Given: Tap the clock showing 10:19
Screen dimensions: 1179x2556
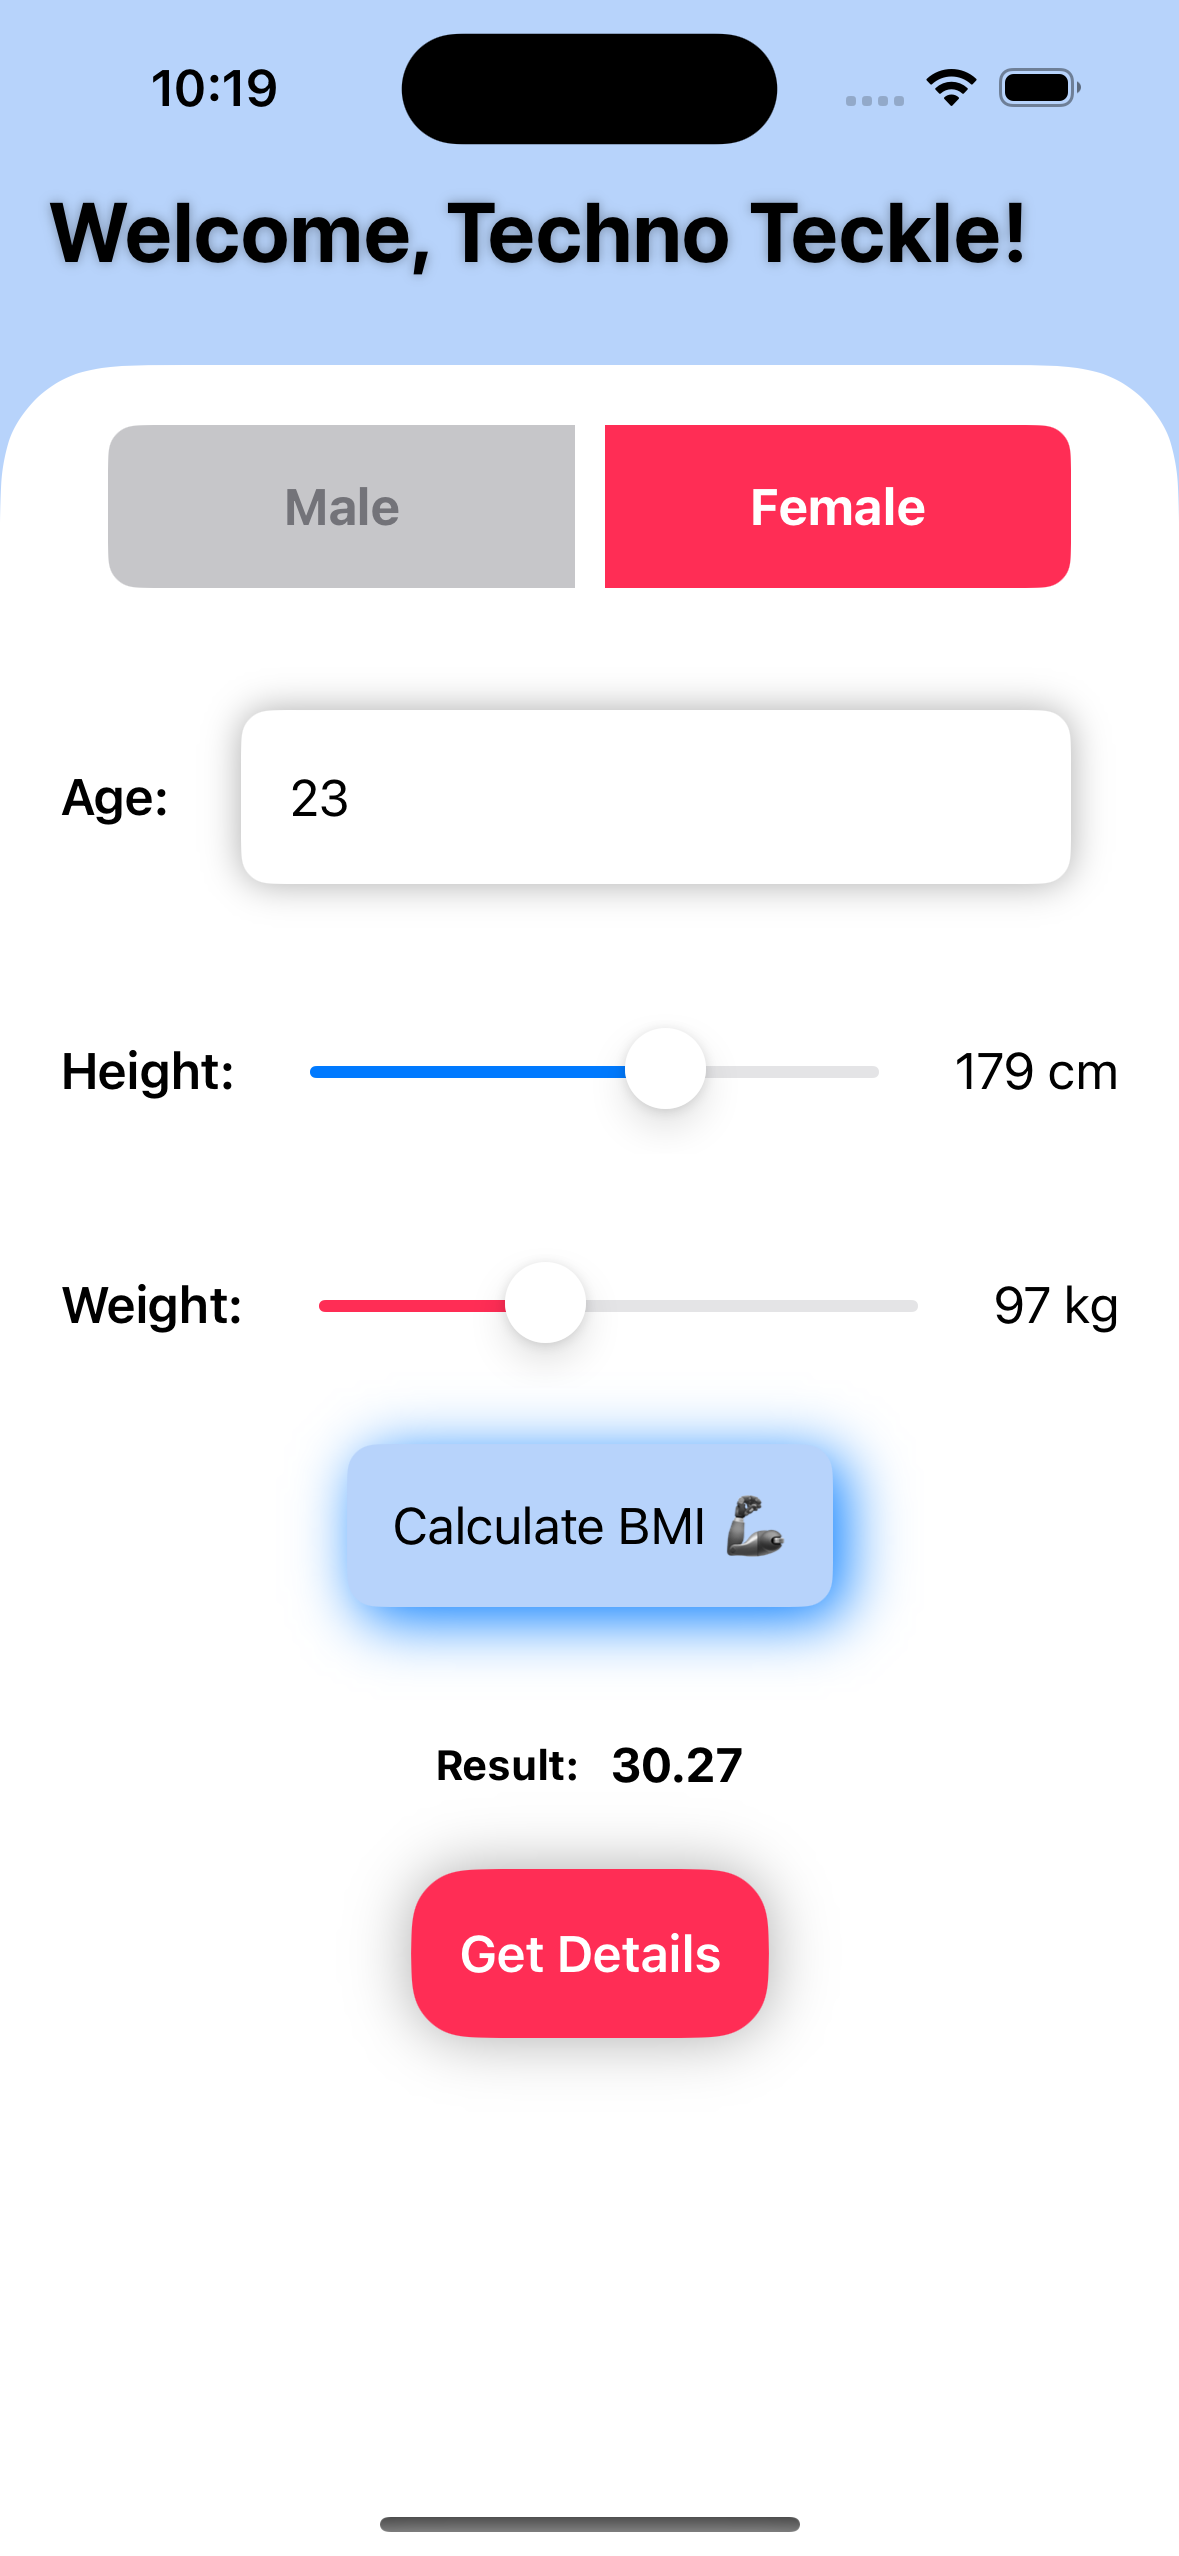Looking at the screenshot, I should point(214,87).
